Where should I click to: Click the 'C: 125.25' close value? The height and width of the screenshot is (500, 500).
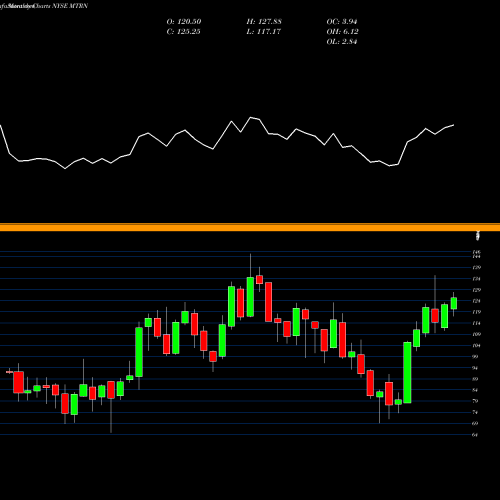[183, 32]
